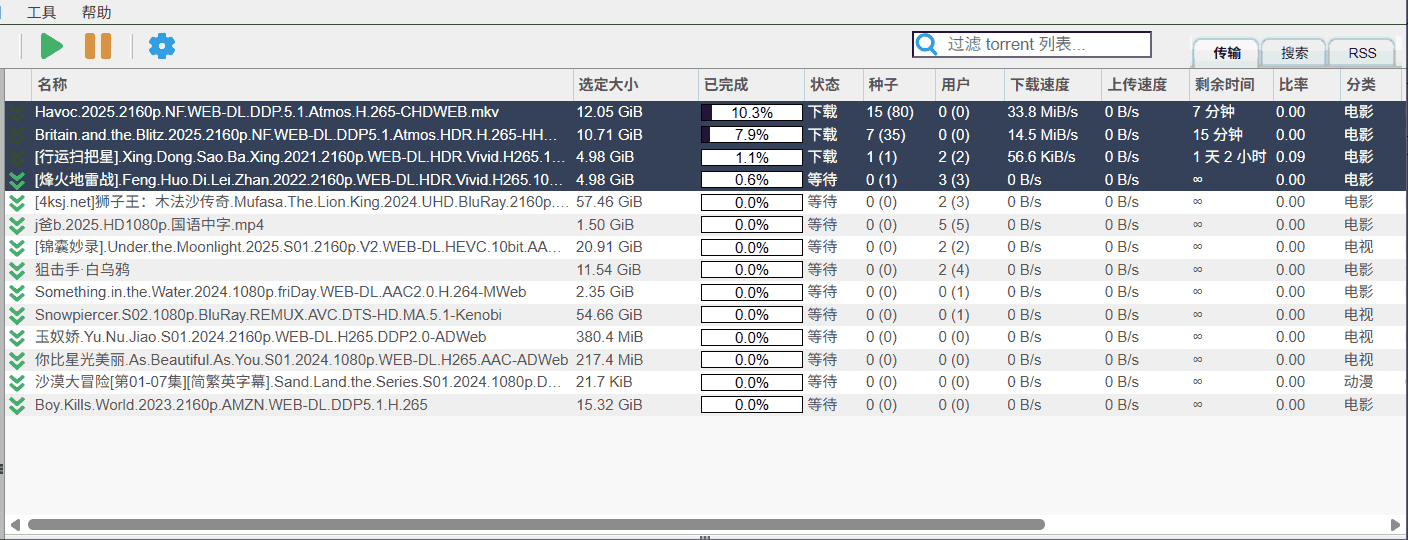The image size is (1408, 540).
Task: Click queued icon of Yu.Nu.Jiao row
Action: point(17,337)
